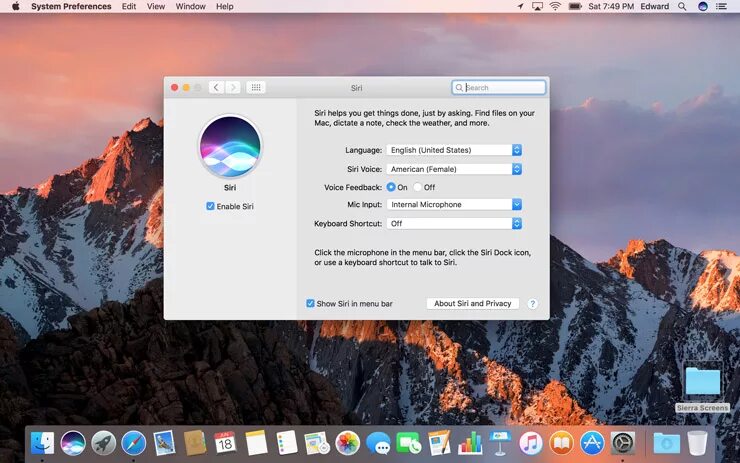Open Safari compass icon in Dock

tap(134, 443)
